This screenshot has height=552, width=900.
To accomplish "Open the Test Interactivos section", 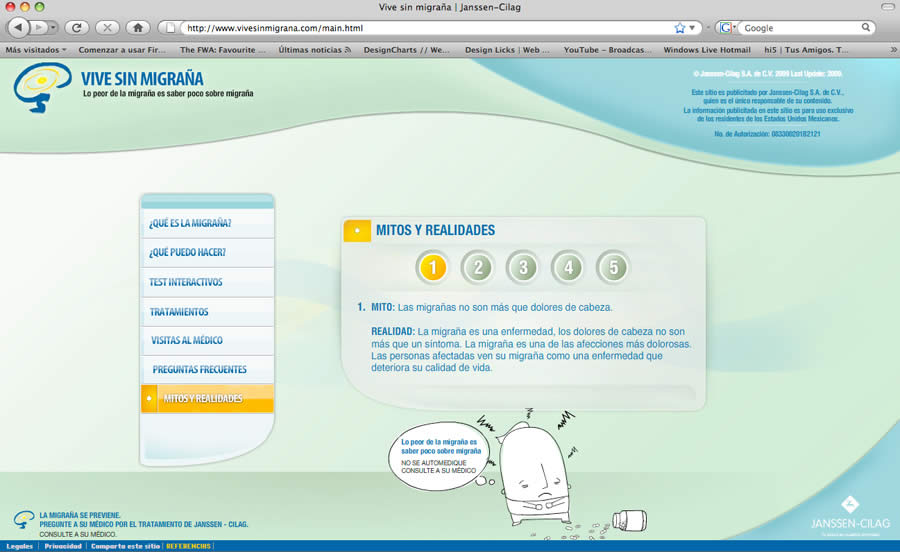I will [x=208, y=282].
